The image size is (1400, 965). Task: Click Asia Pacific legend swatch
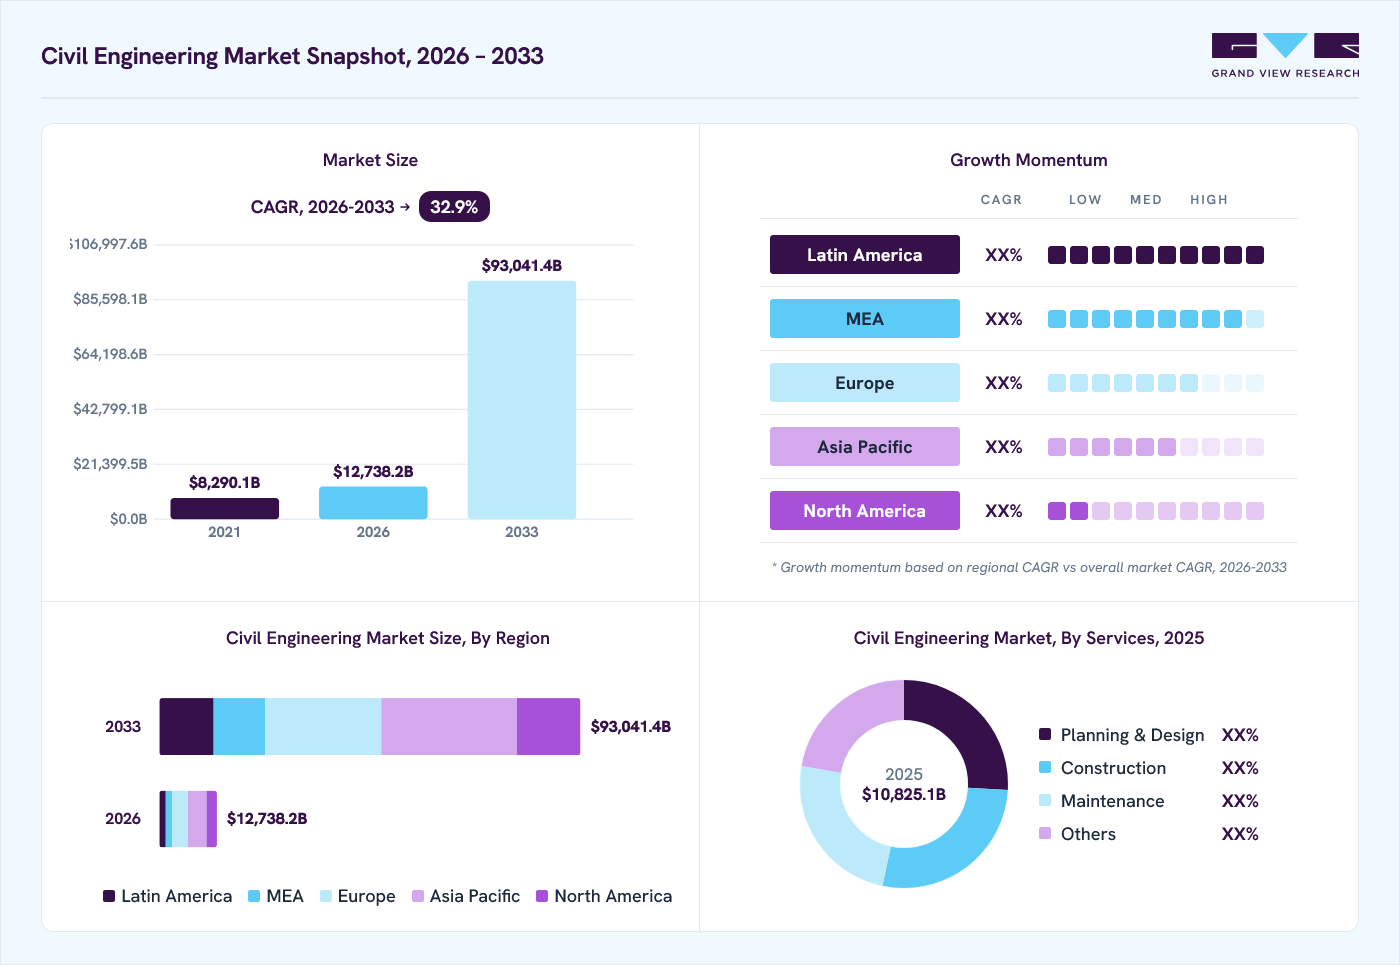coord(418,896)
